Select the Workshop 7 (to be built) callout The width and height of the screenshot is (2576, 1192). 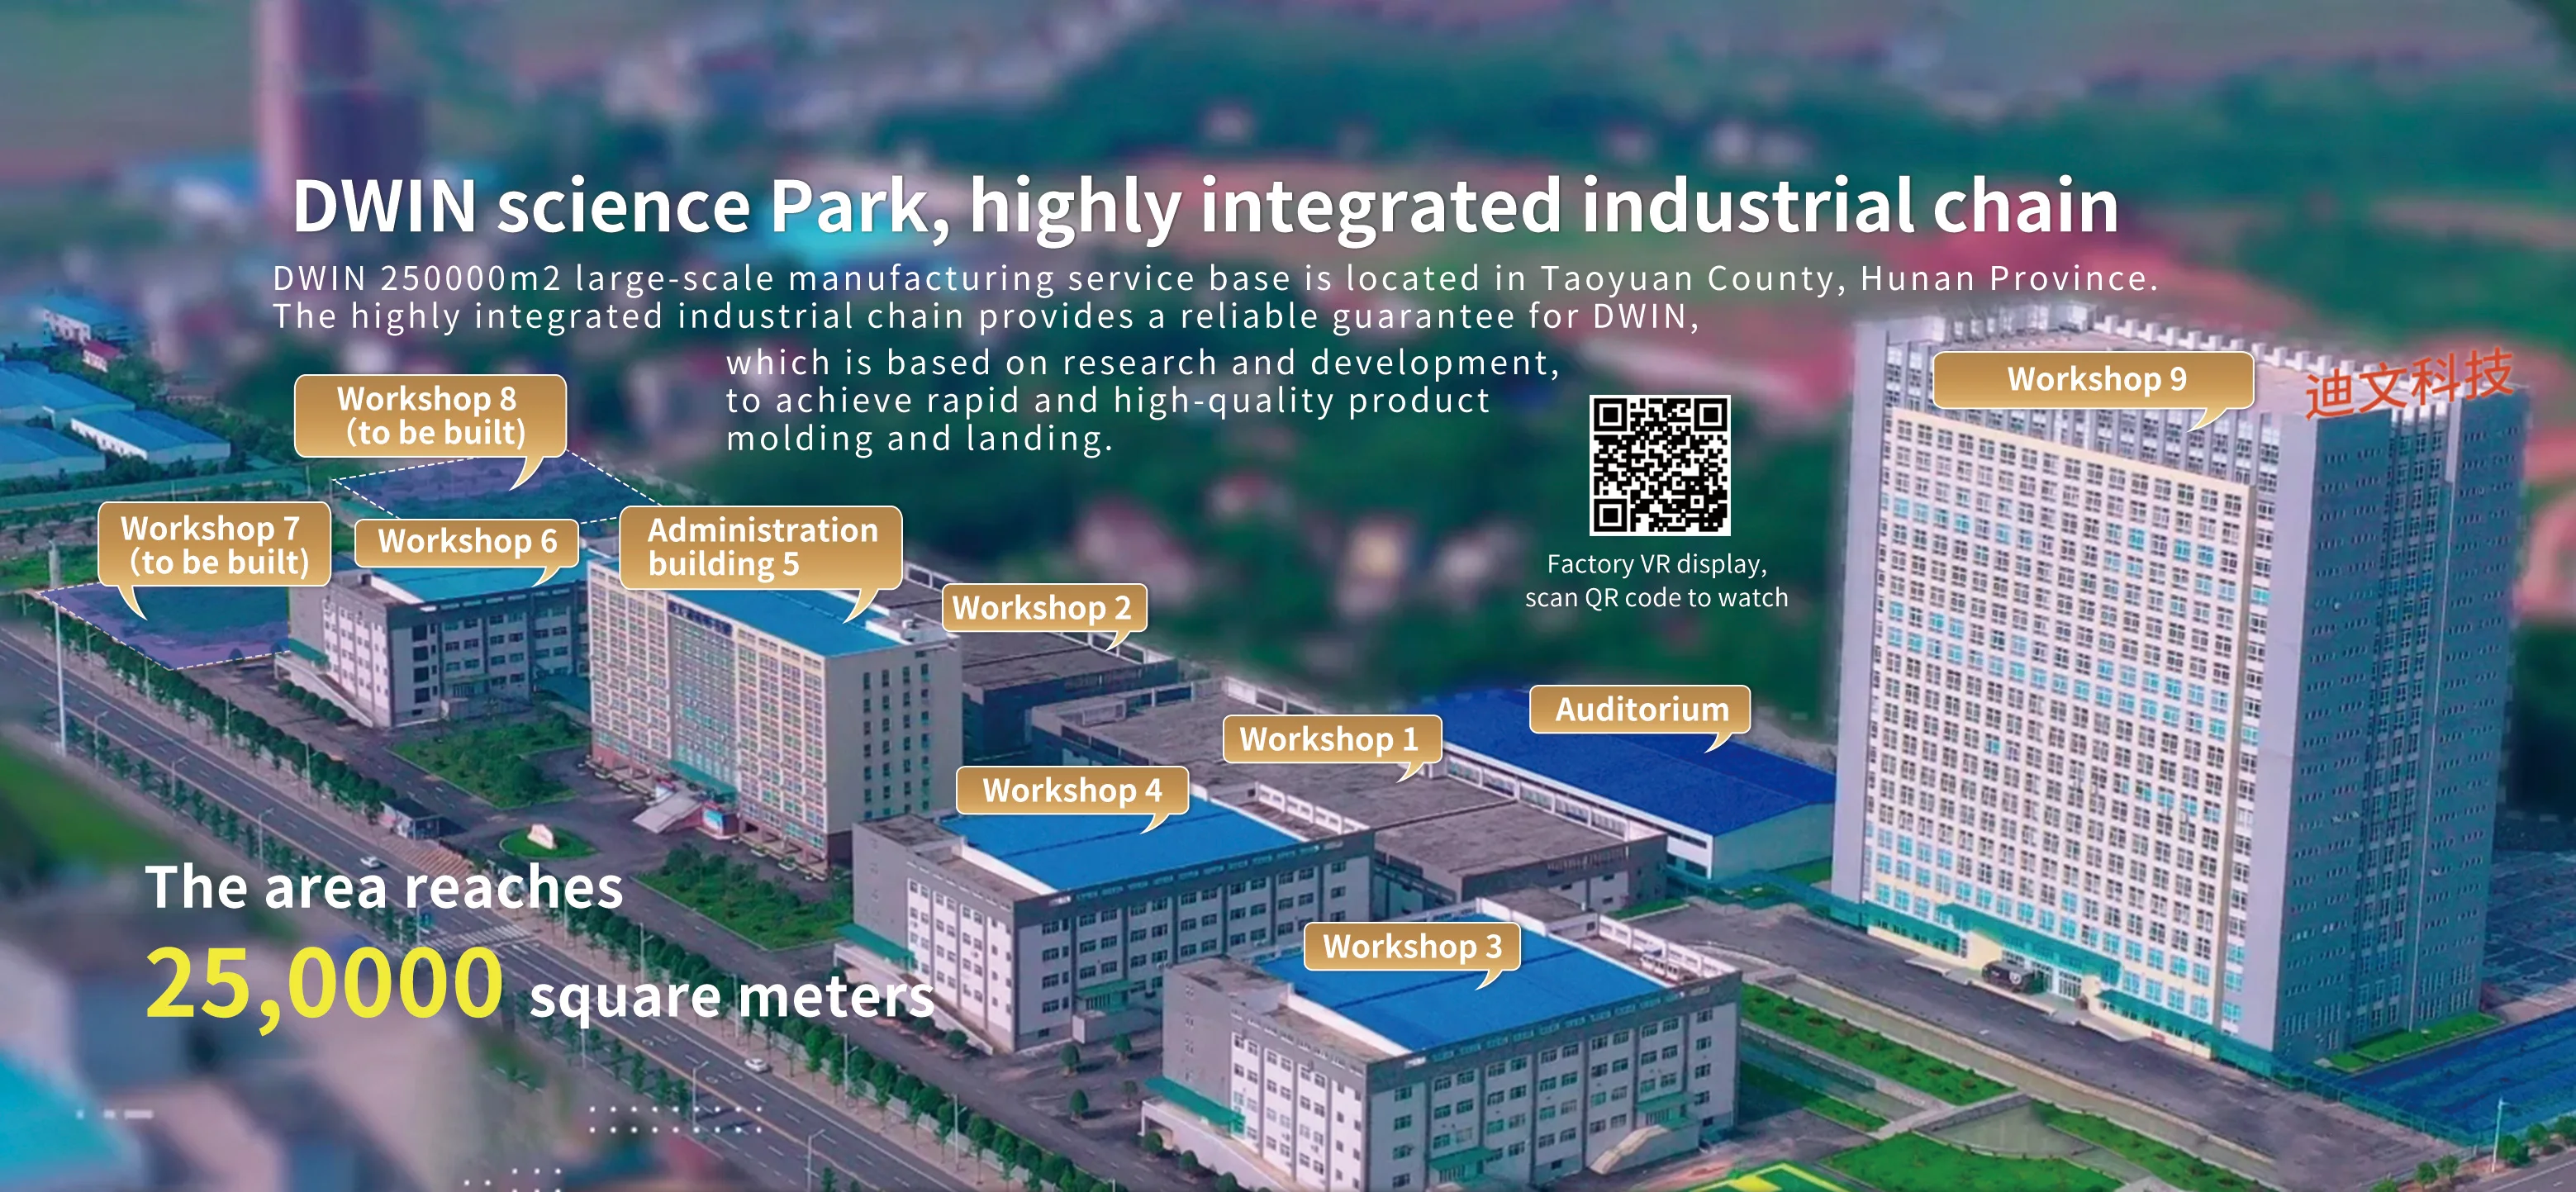pyautogui.click(x=213, y=545)
